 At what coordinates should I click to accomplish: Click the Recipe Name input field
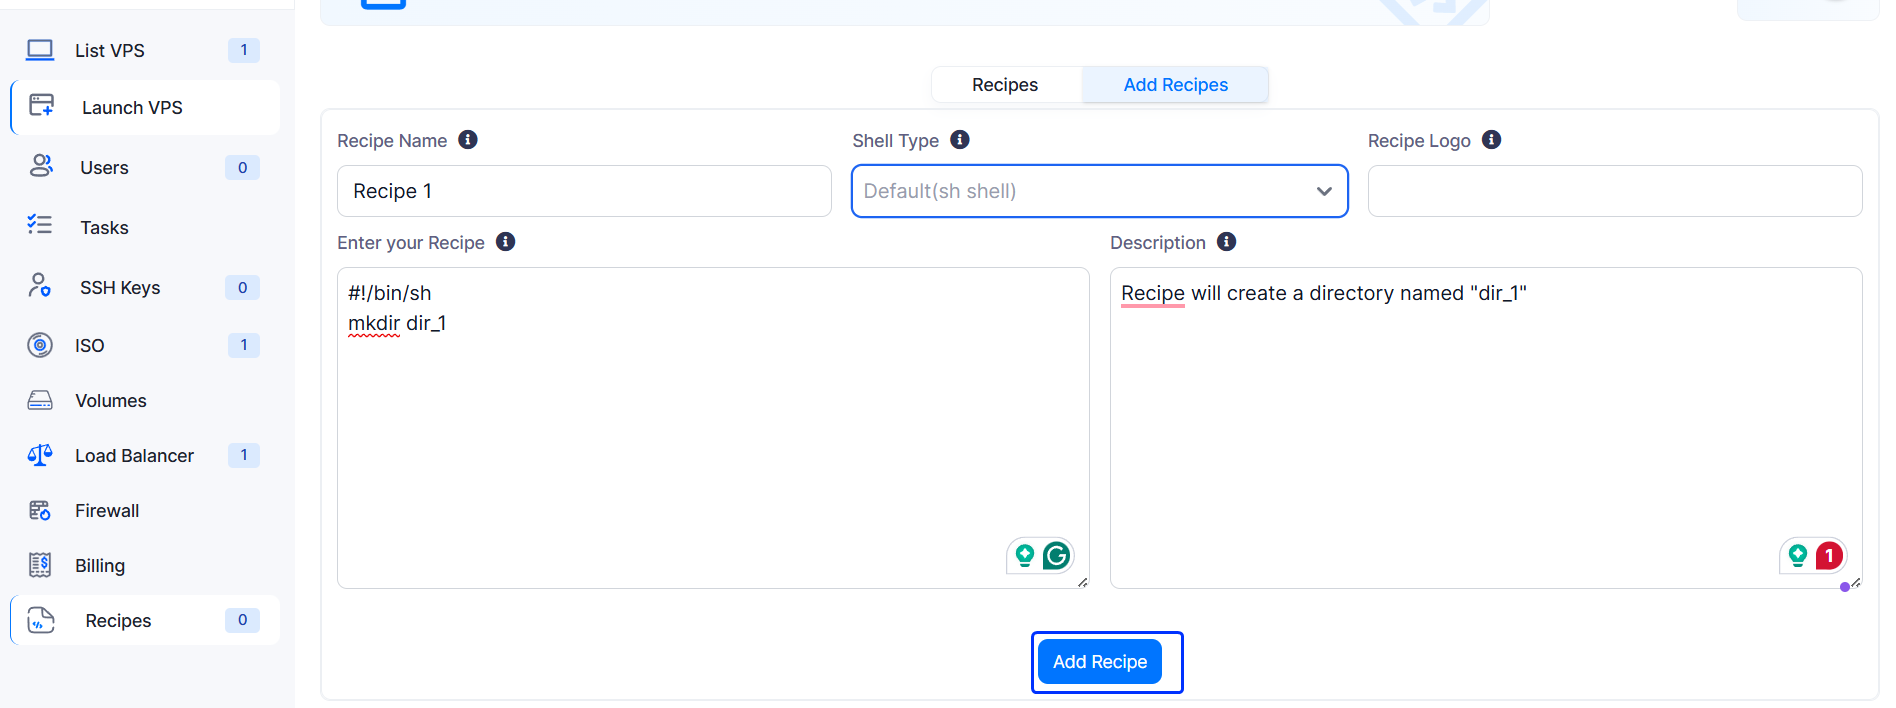pos(584,191)
